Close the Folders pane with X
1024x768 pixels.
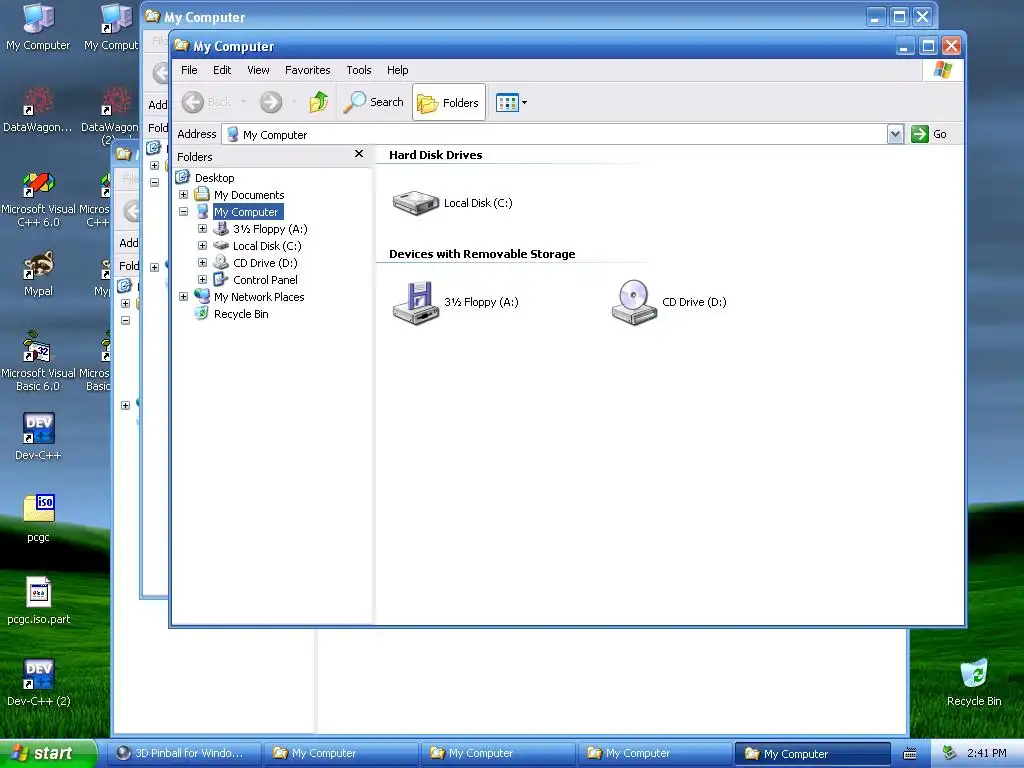click(x=359, y=153)
